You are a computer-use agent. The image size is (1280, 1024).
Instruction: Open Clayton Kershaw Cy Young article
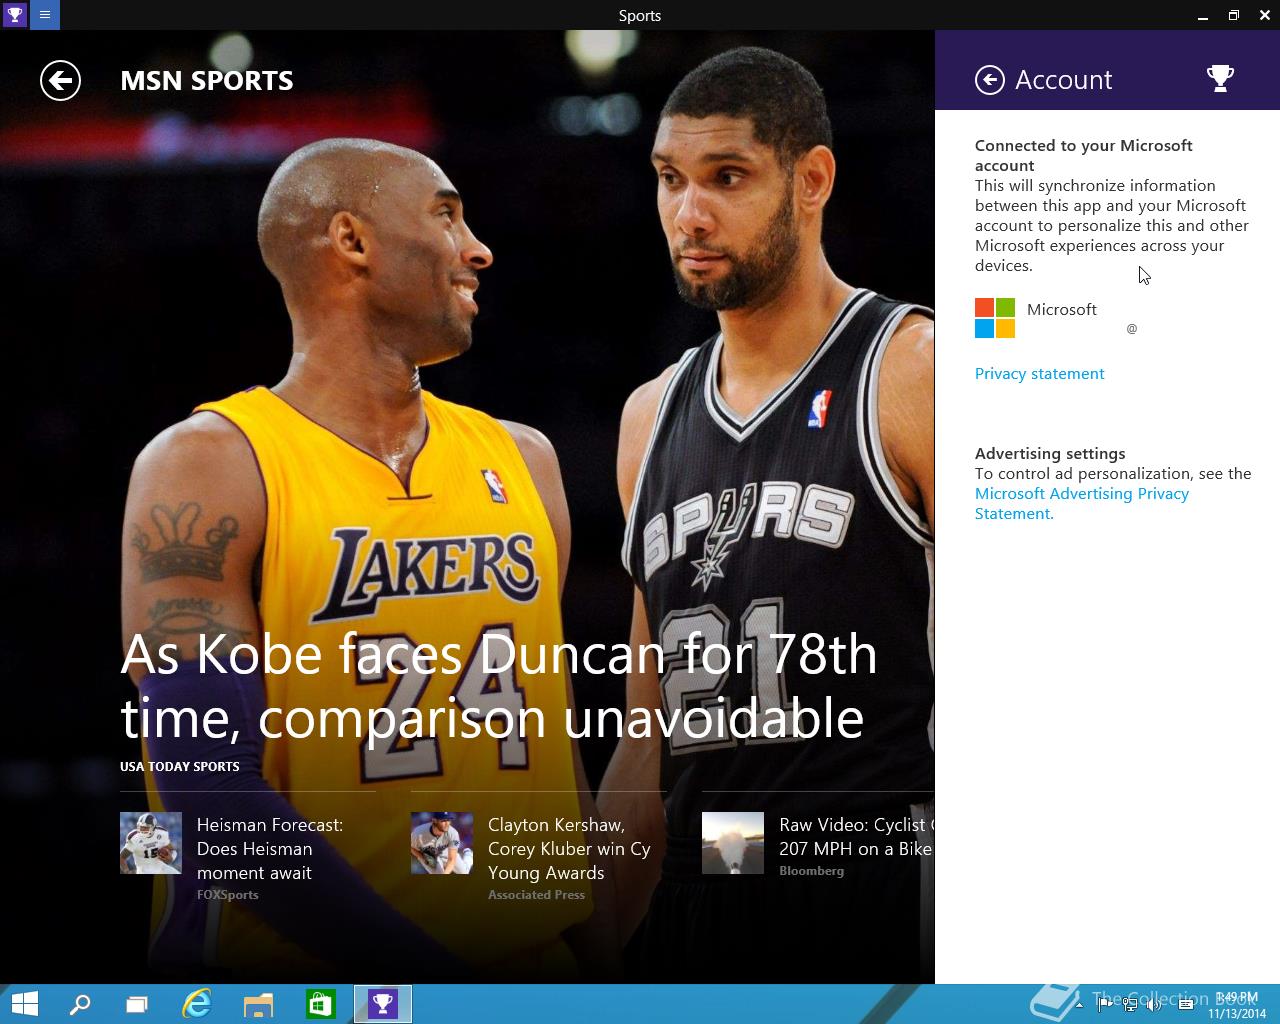(569, 848)
